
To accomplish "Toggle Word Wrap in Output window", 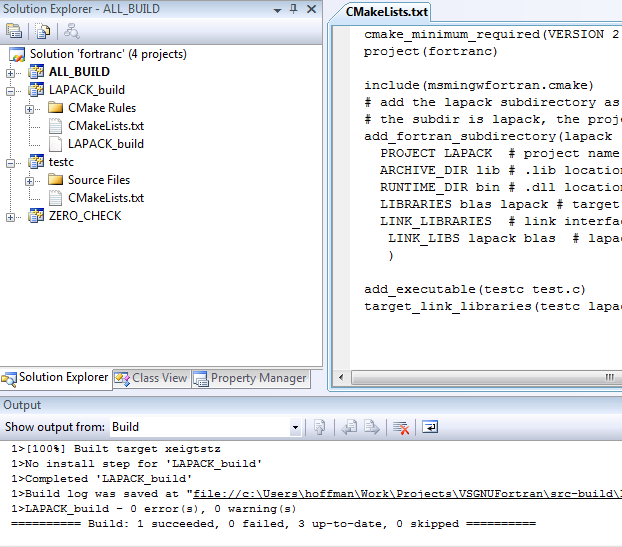I will click(x=430, y=427).
